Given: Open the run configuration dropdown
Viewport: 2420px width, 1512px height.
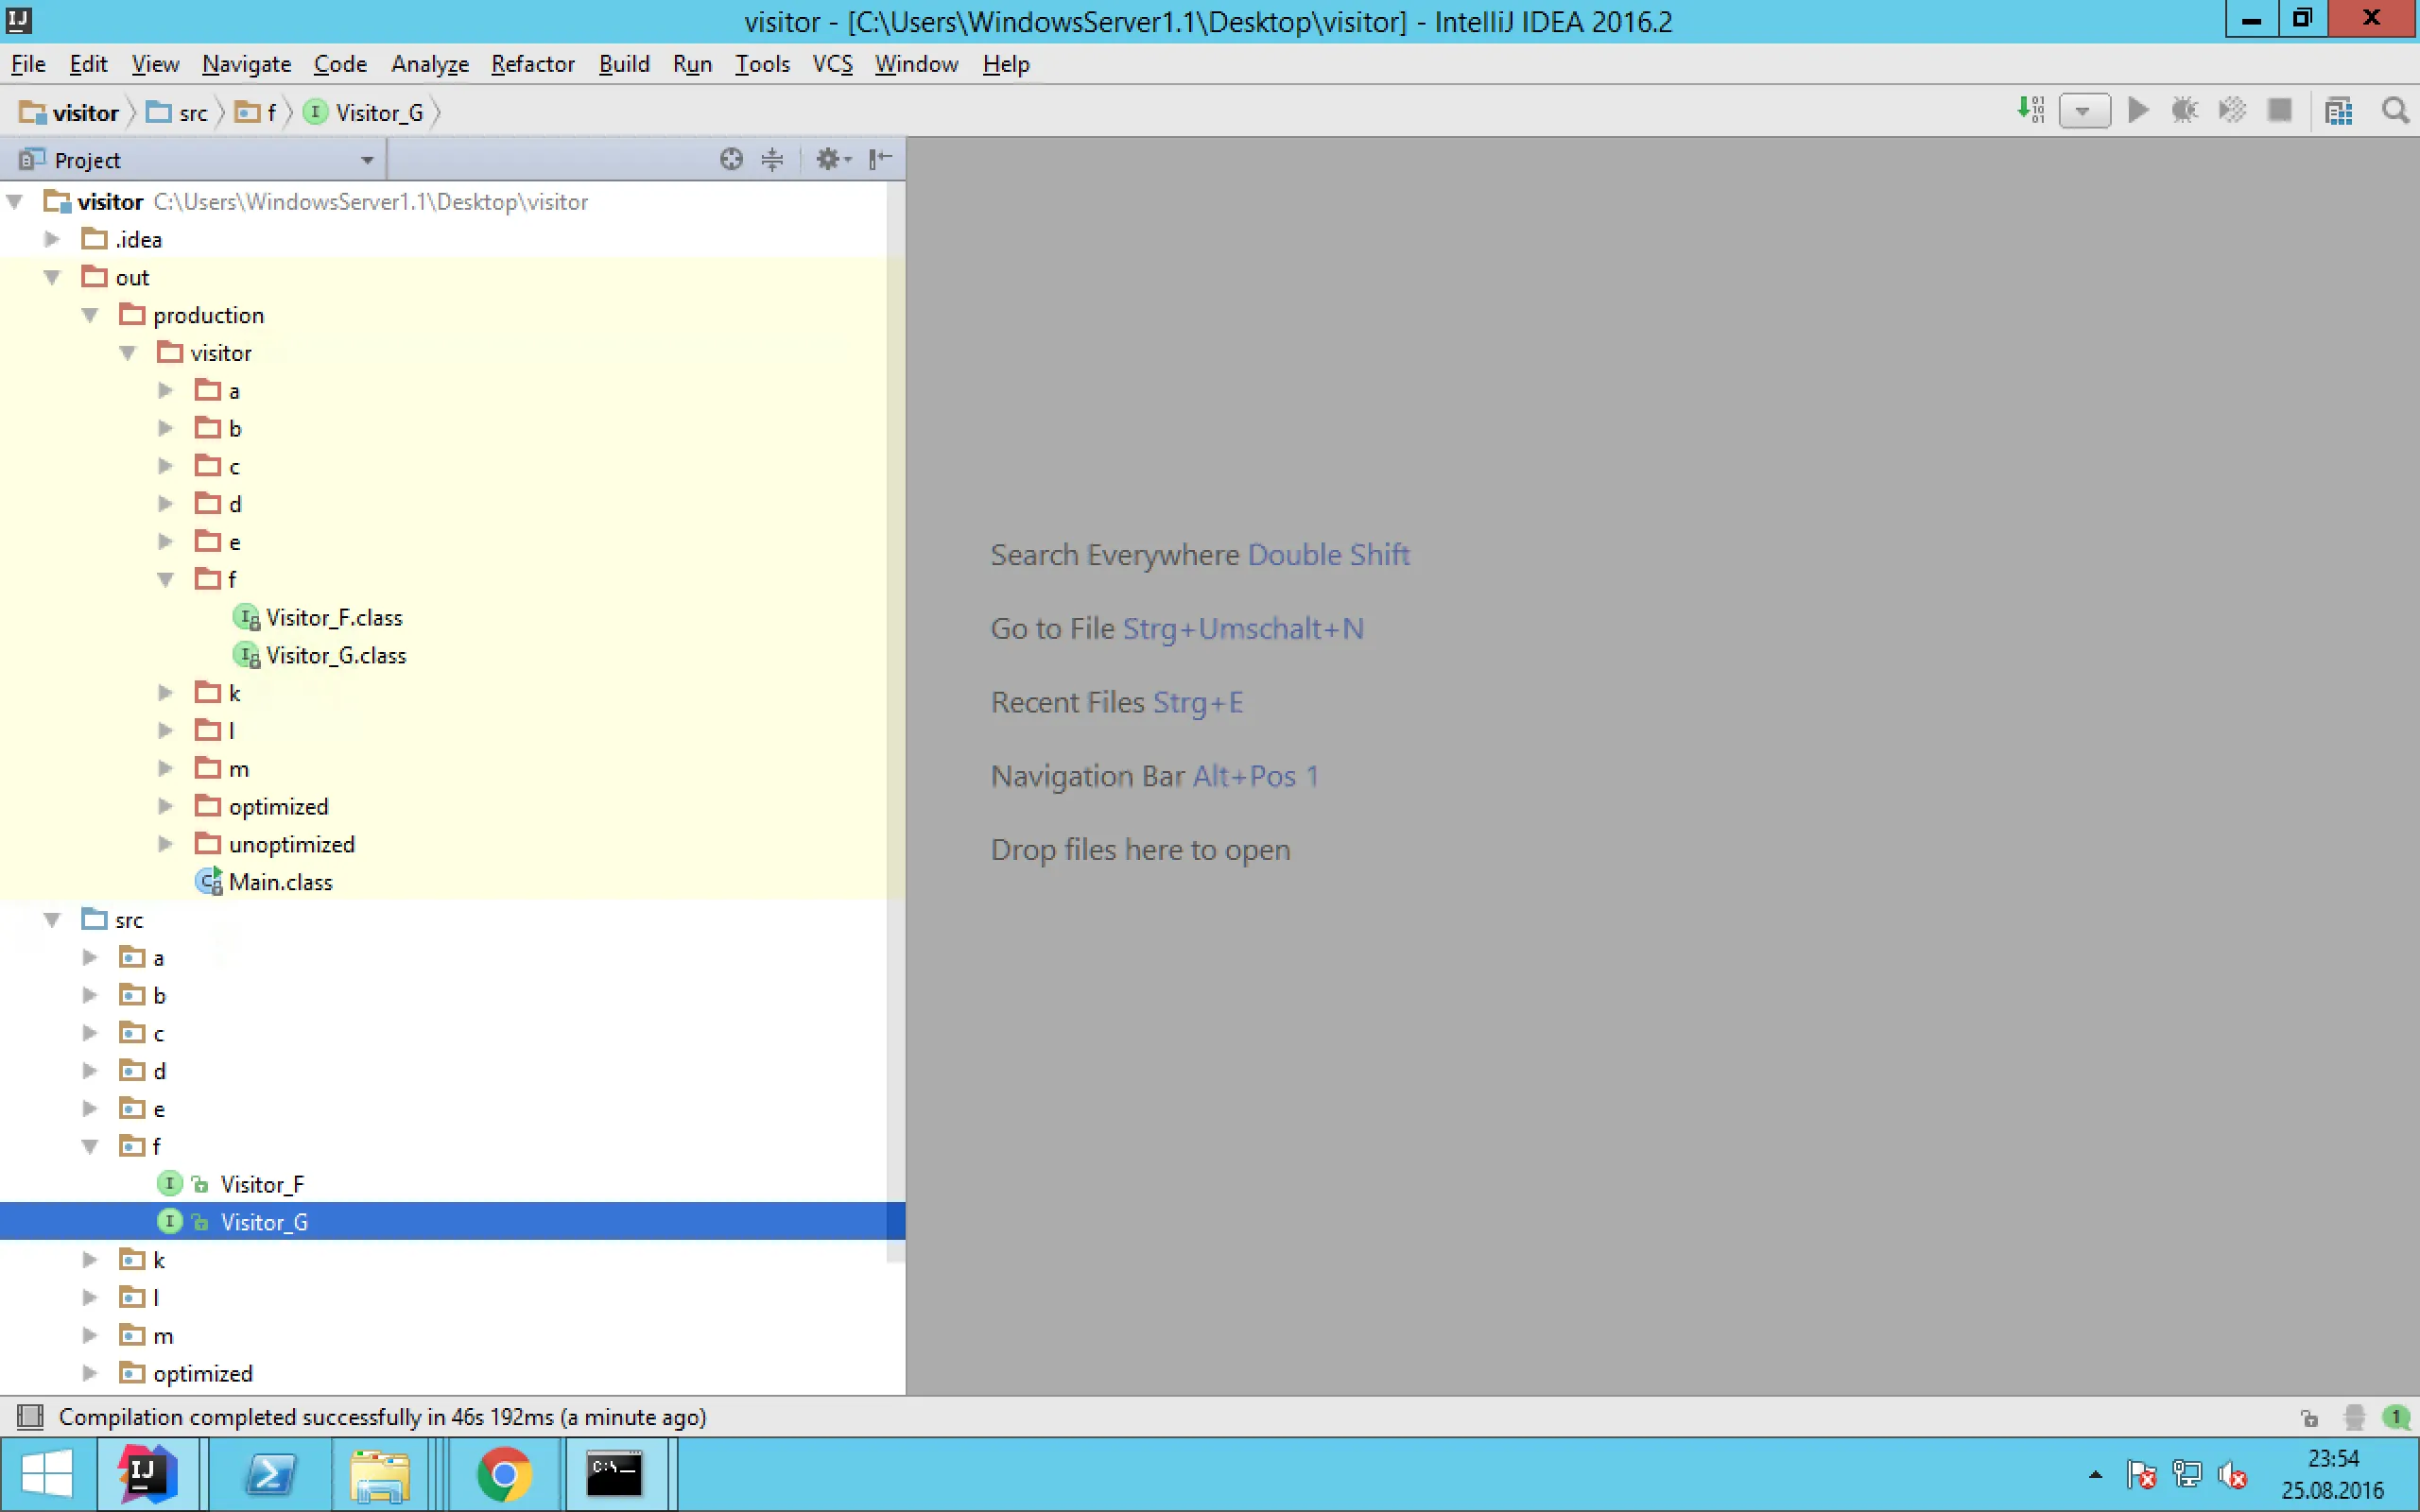Looking at the screenshot, I should coord(2084,111).
